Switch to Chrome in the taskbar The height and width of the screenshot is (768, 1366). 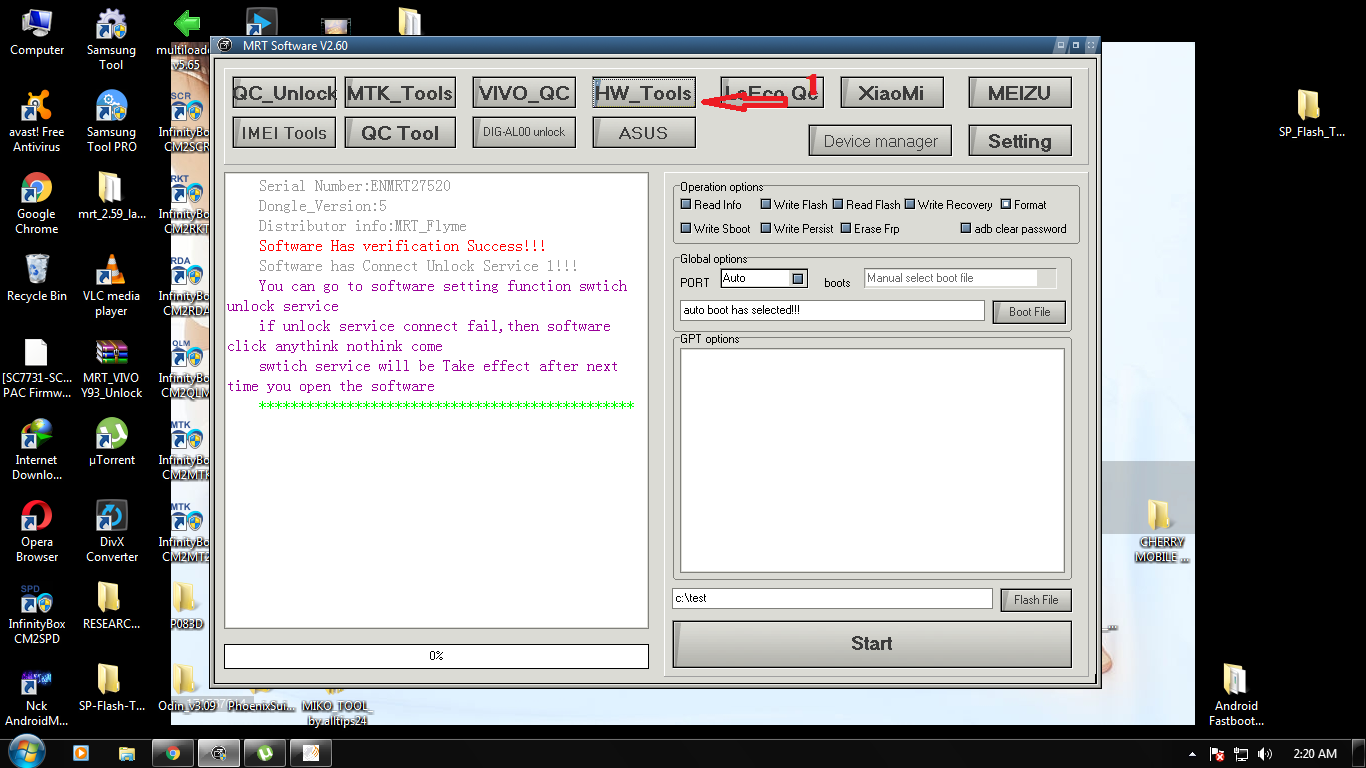pos(173,753)
